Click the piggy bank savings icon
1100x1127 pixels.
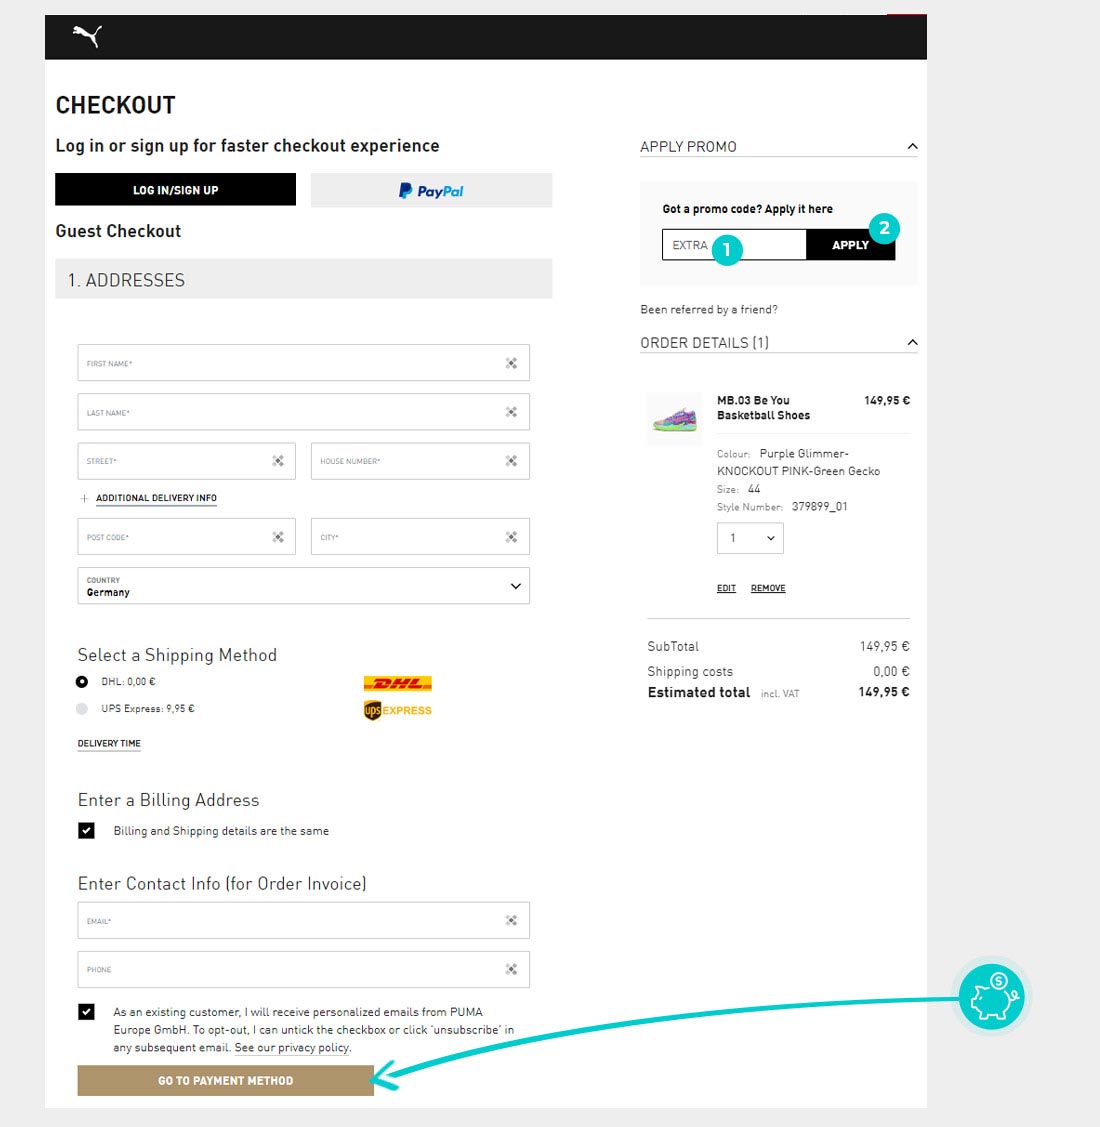992,997
